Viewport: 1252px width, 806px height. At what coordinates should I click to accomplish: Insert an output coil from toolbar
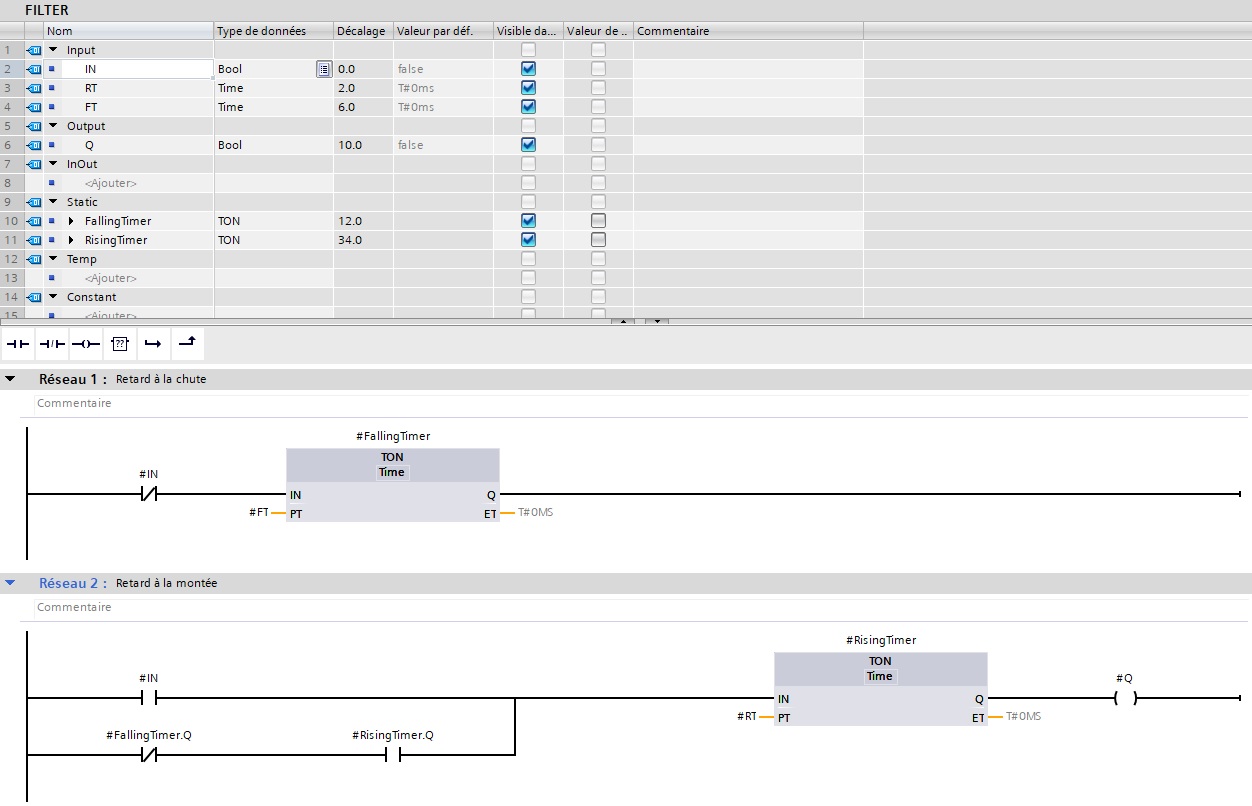click(x=85, y=344)
